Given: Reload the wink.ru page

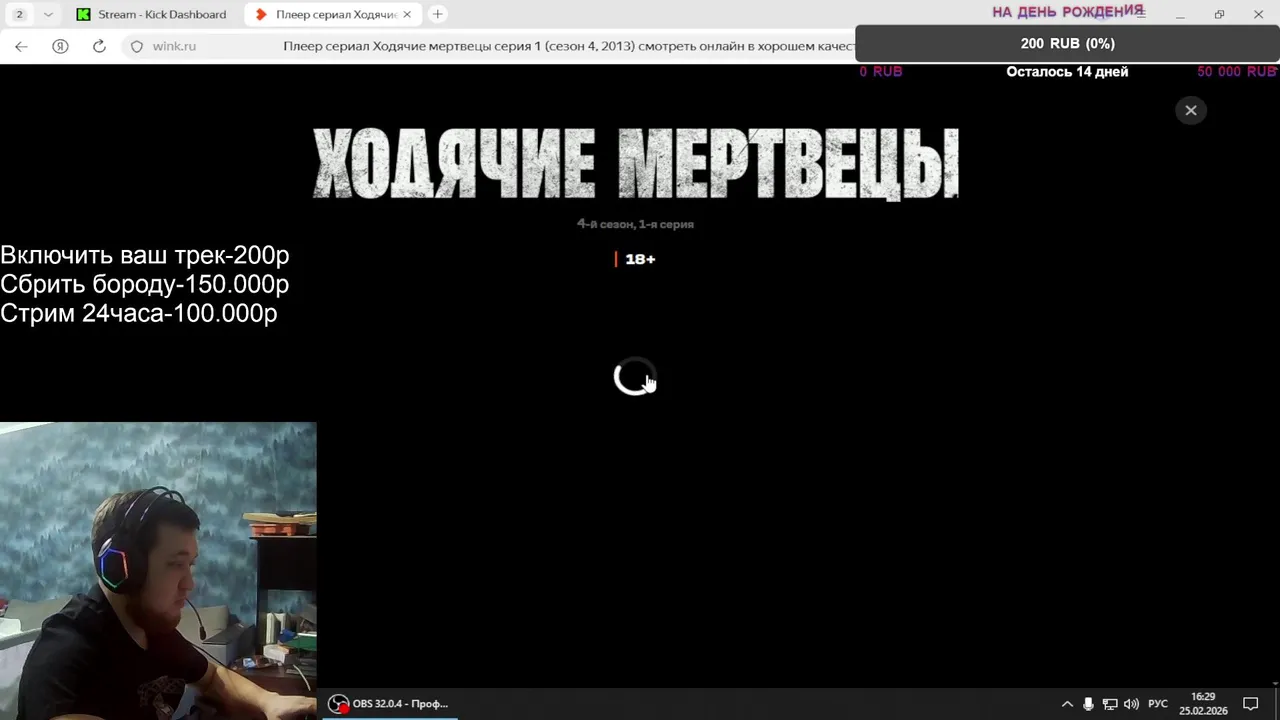Looking at the screenshot, I should pyautogui.click(x=99, y=46).
